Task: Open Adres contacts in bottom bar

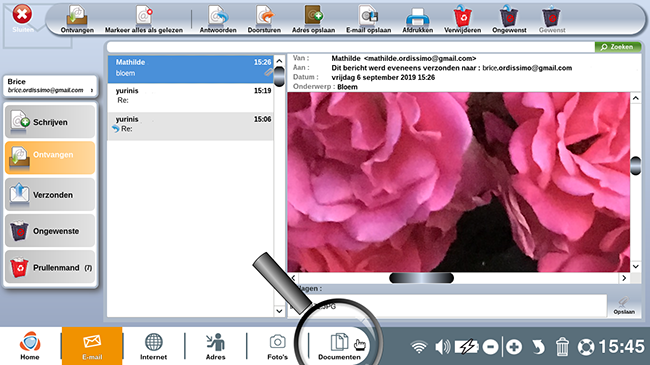Action: pyautogui.click(x=216, y=346)
